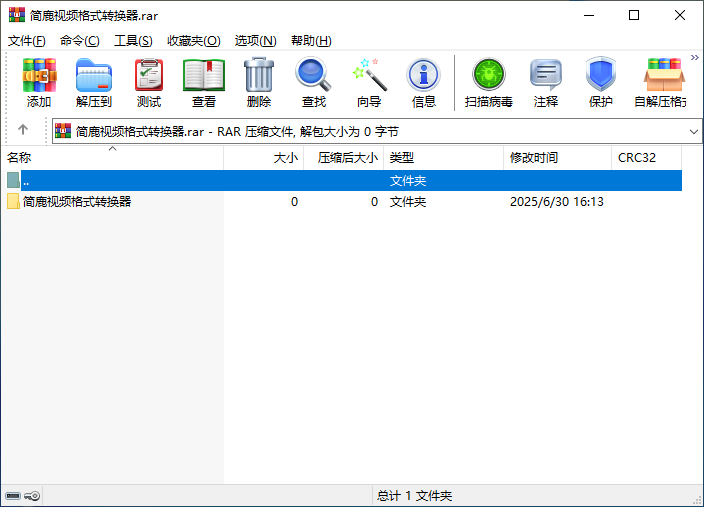The height and width of the screenshot is (507, 704).
Task: Open the 命令(C) menu
Action: coord(79,41)
